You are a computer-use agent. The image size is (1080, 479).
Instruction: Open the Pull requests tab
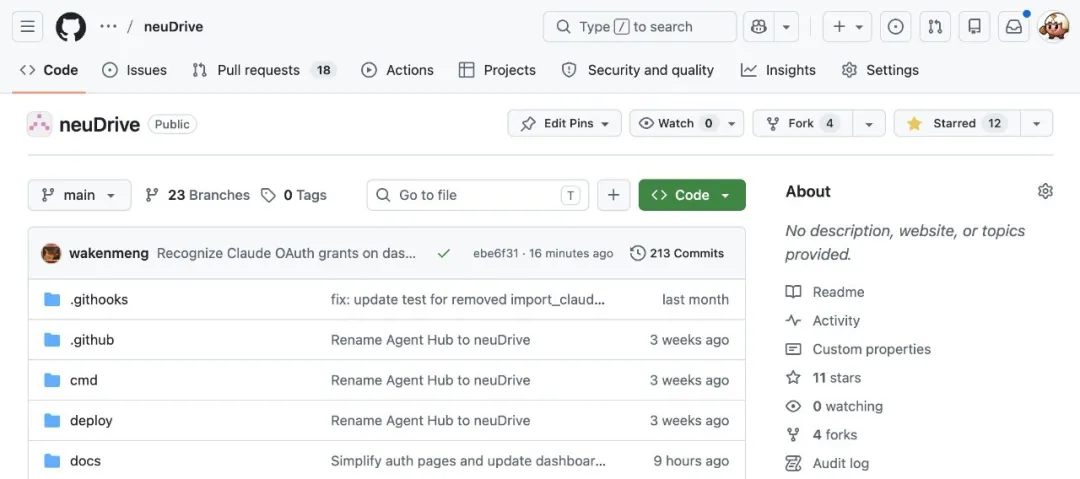[264, 70]
